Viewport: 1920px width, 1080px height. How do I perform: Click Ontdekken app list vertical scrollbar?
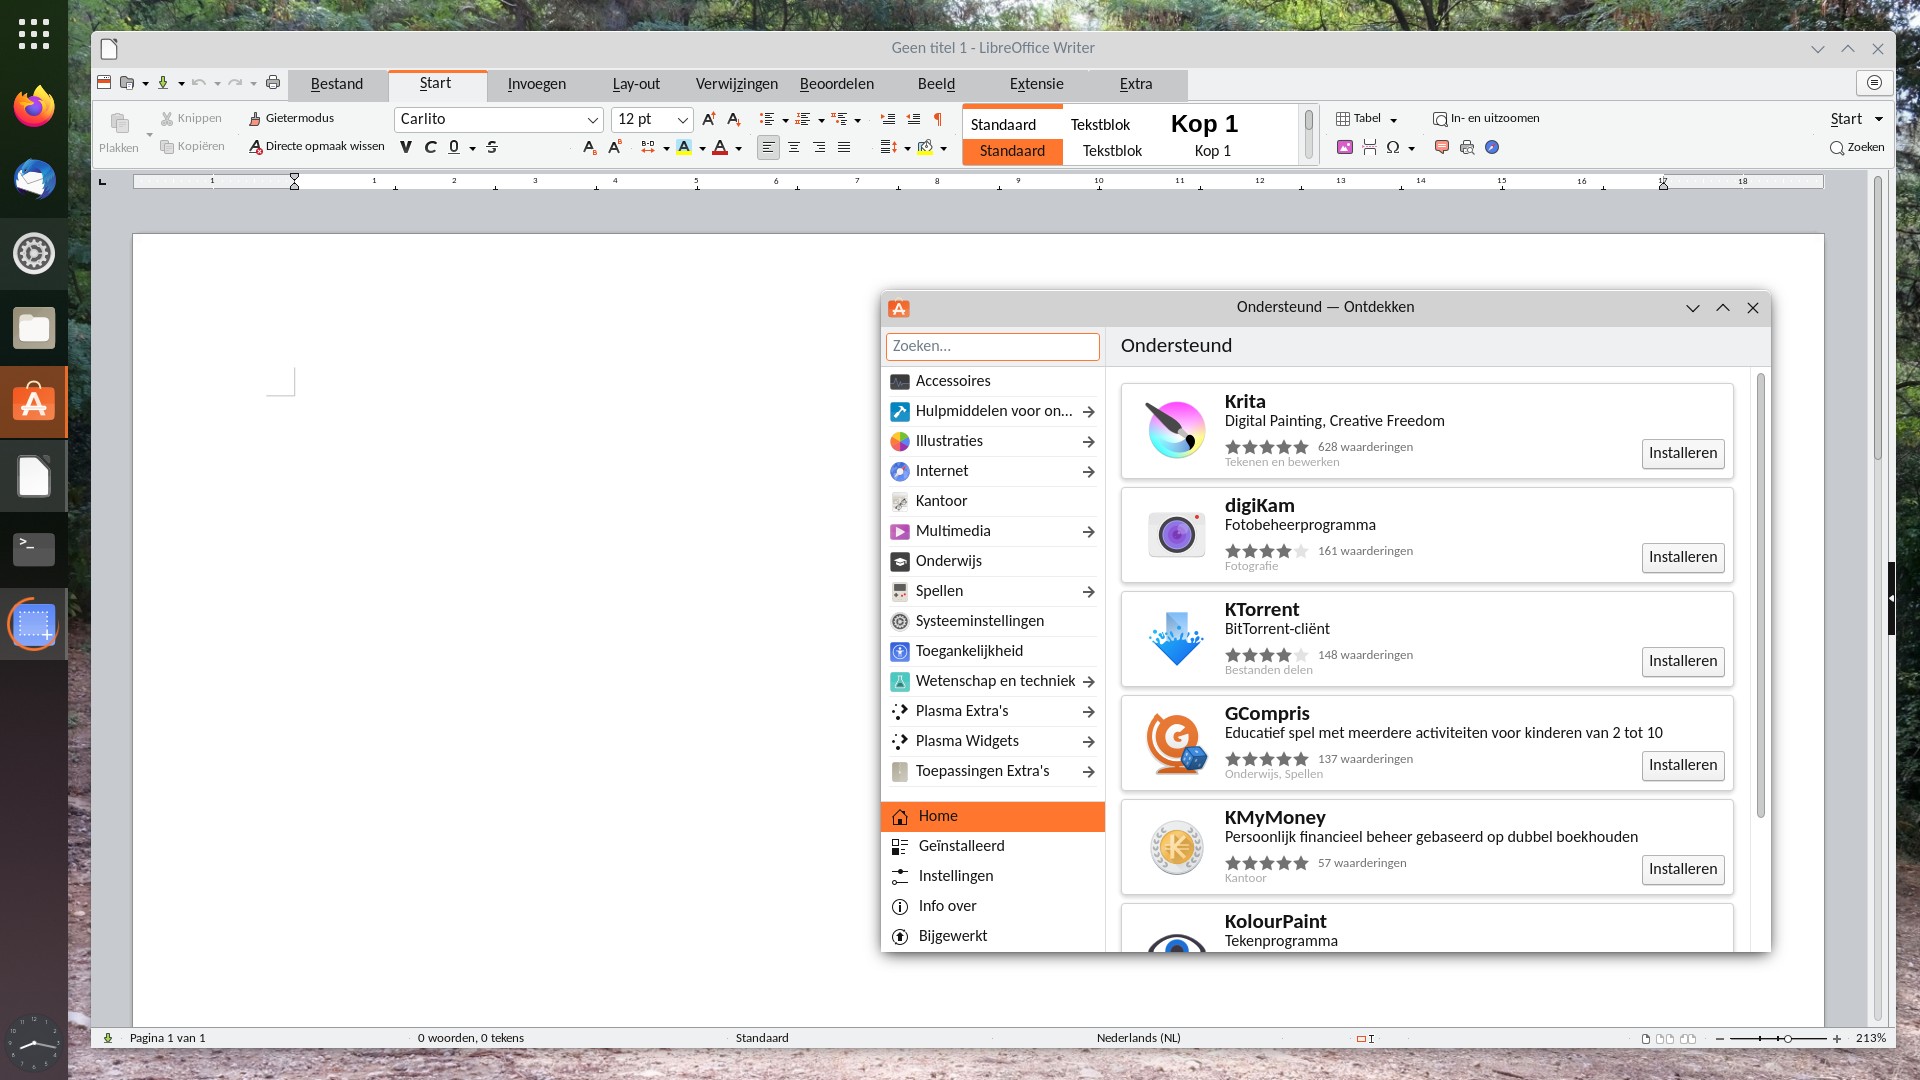pos(1761,595)
